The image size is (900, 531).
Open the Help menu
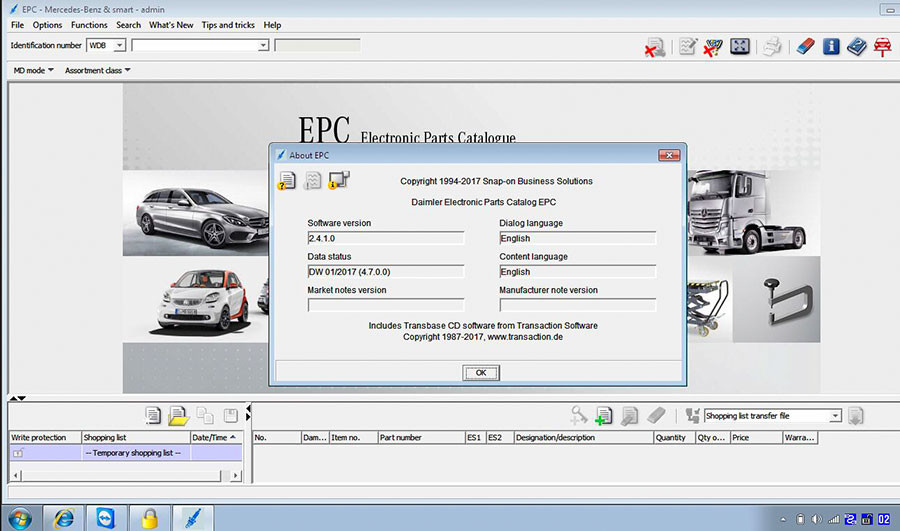click(x=272, y=25)
